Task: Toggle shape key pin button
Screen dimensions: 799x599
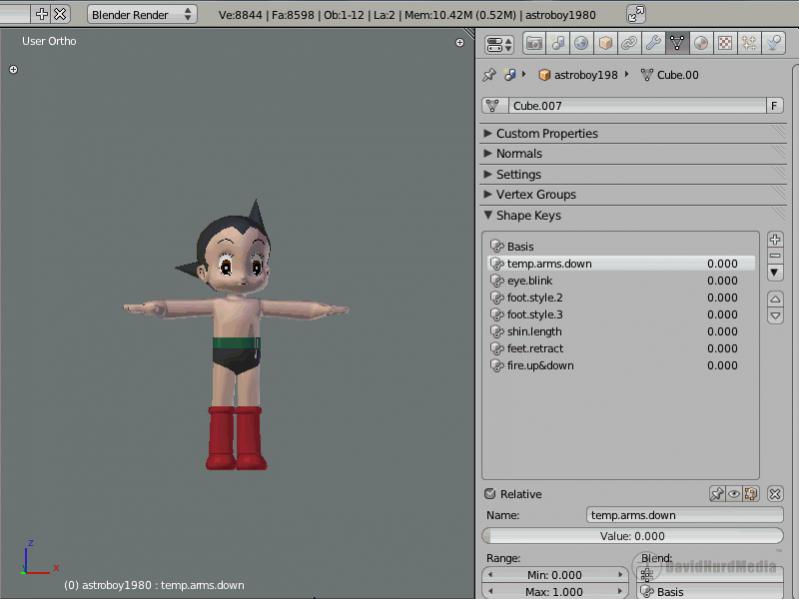Action: point(717,494)
